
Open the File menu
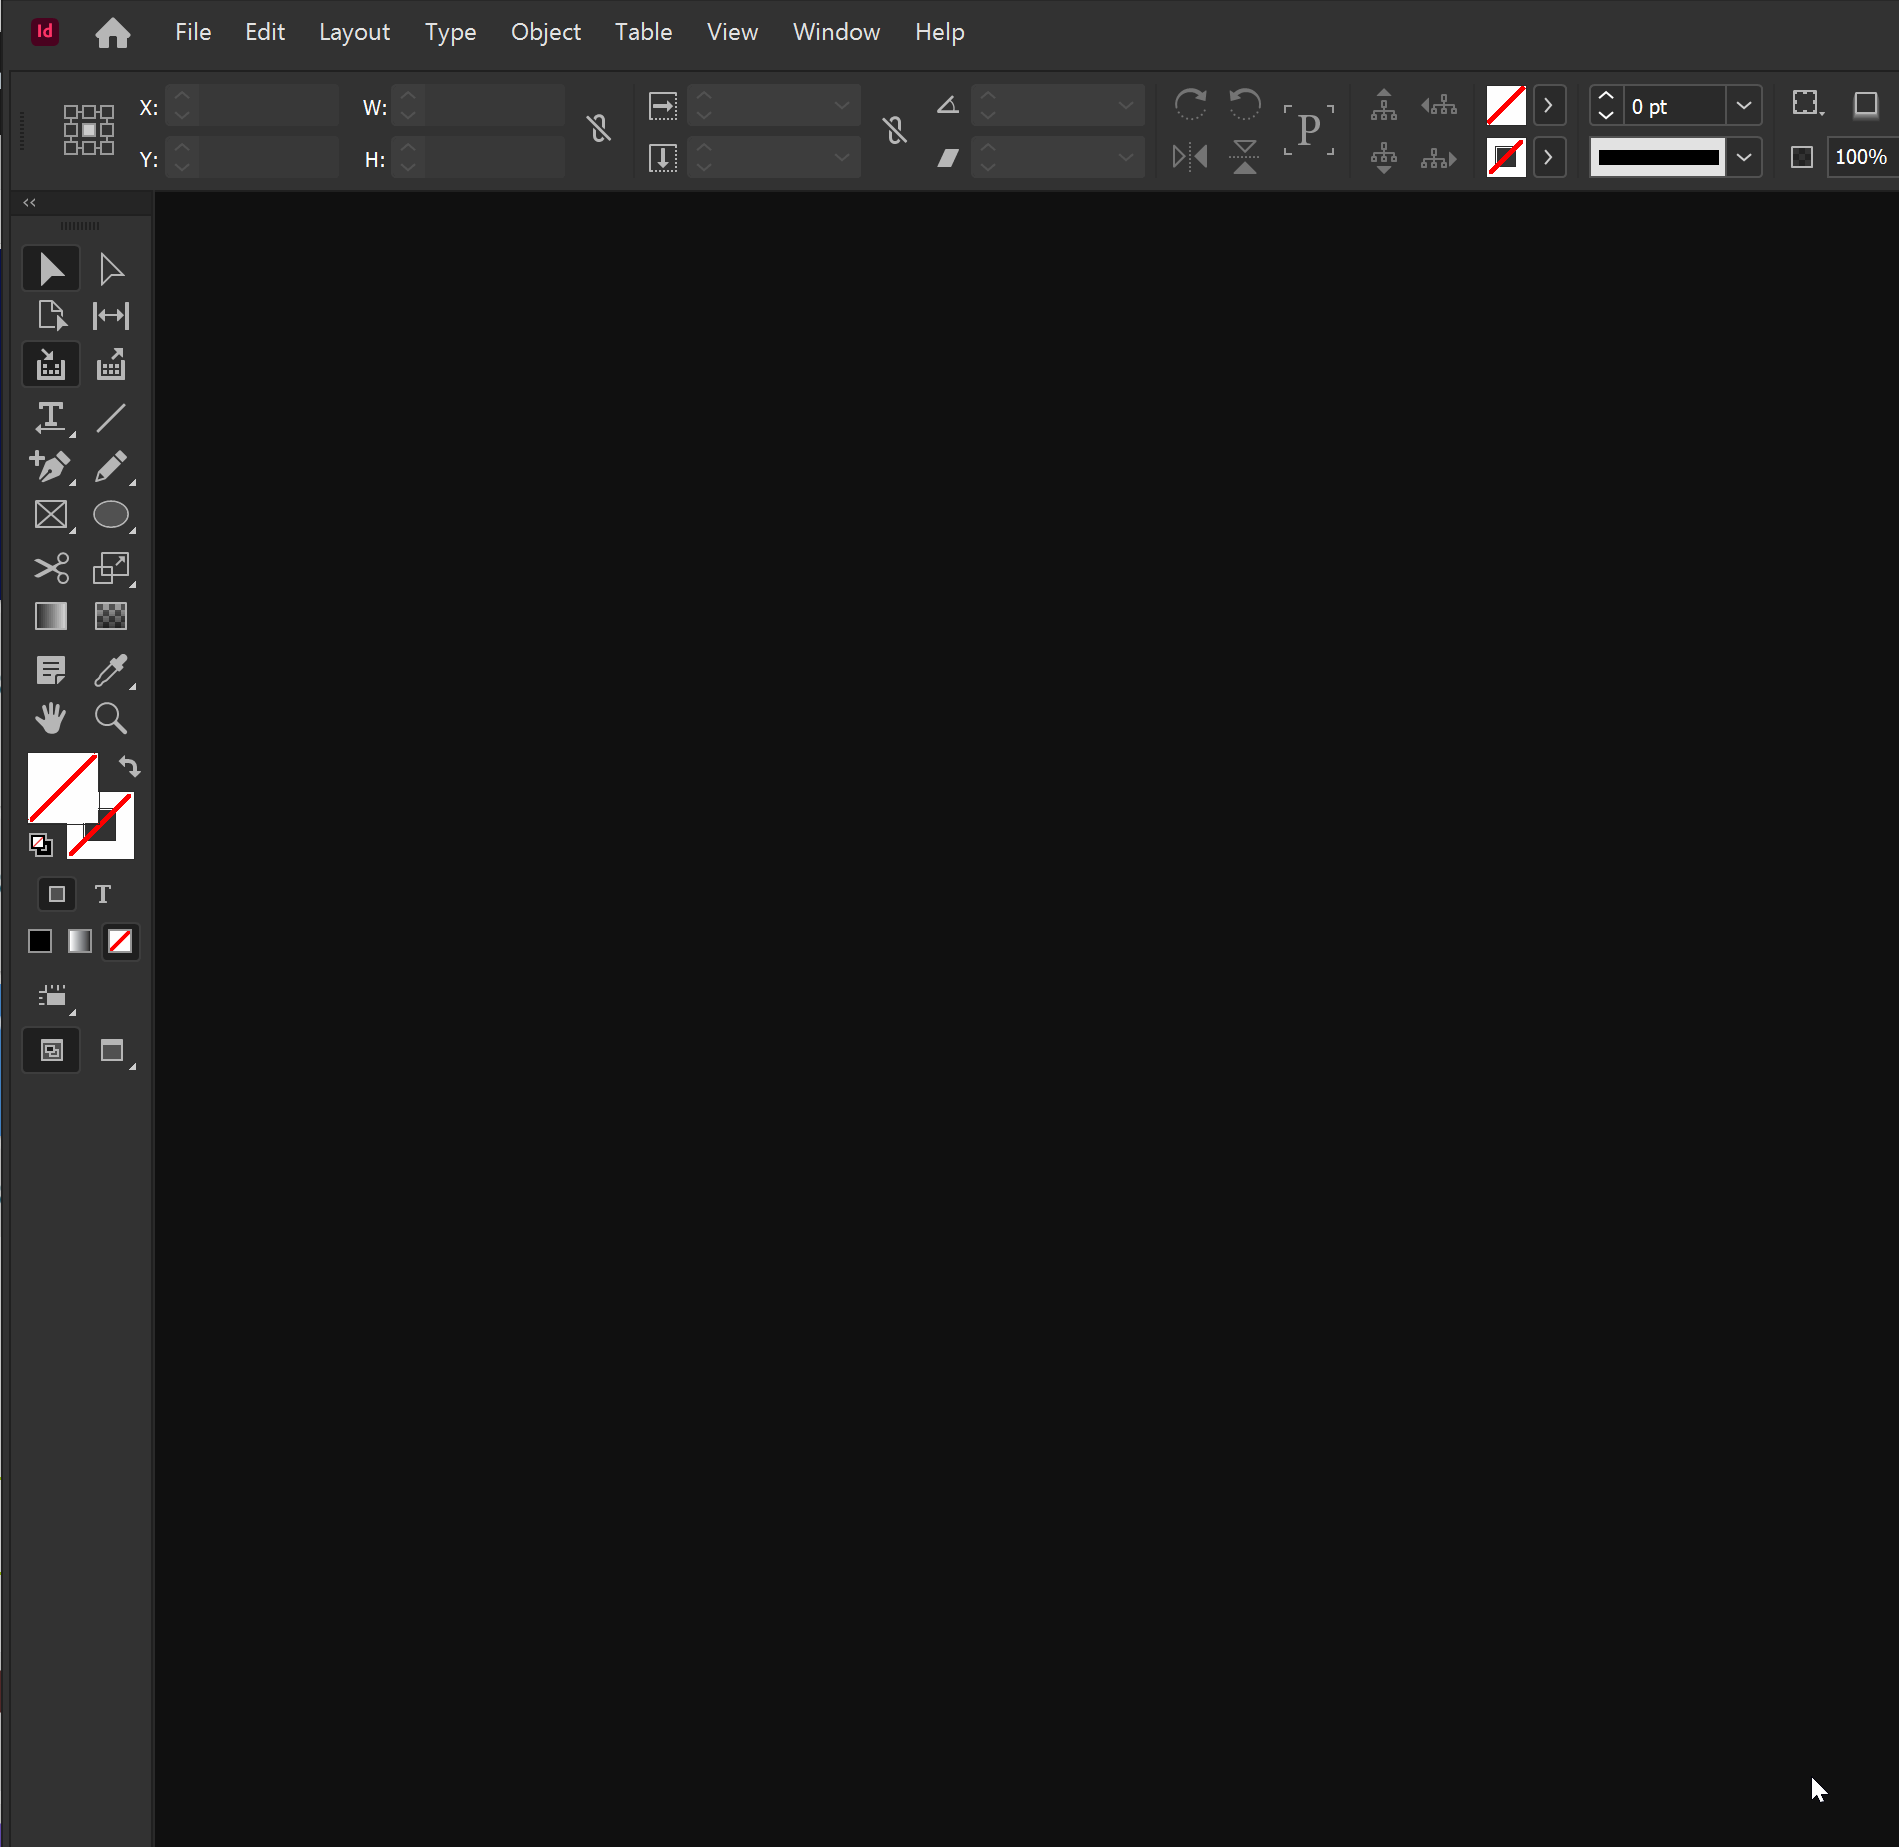click(193, 32)
